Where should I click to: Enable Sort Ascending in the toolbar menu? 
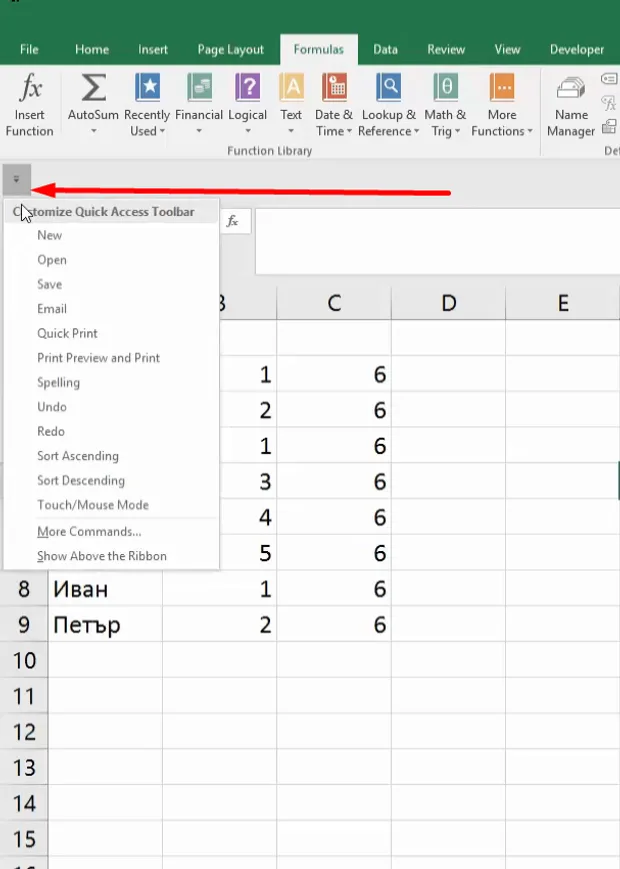click(x=78, y=456)
